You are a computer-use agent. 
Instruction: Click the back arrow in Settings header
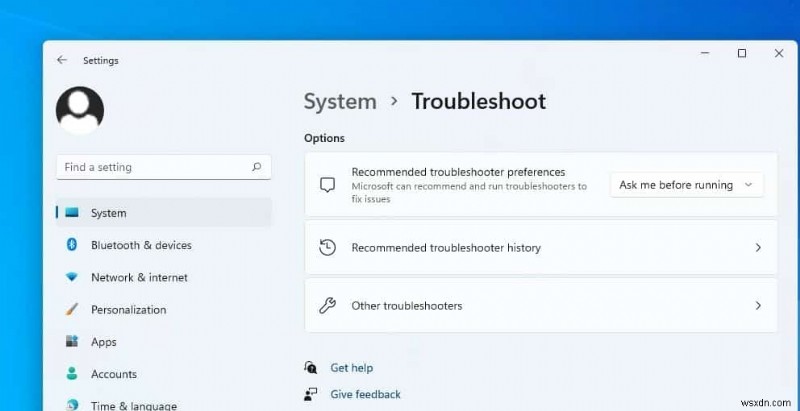62,60
